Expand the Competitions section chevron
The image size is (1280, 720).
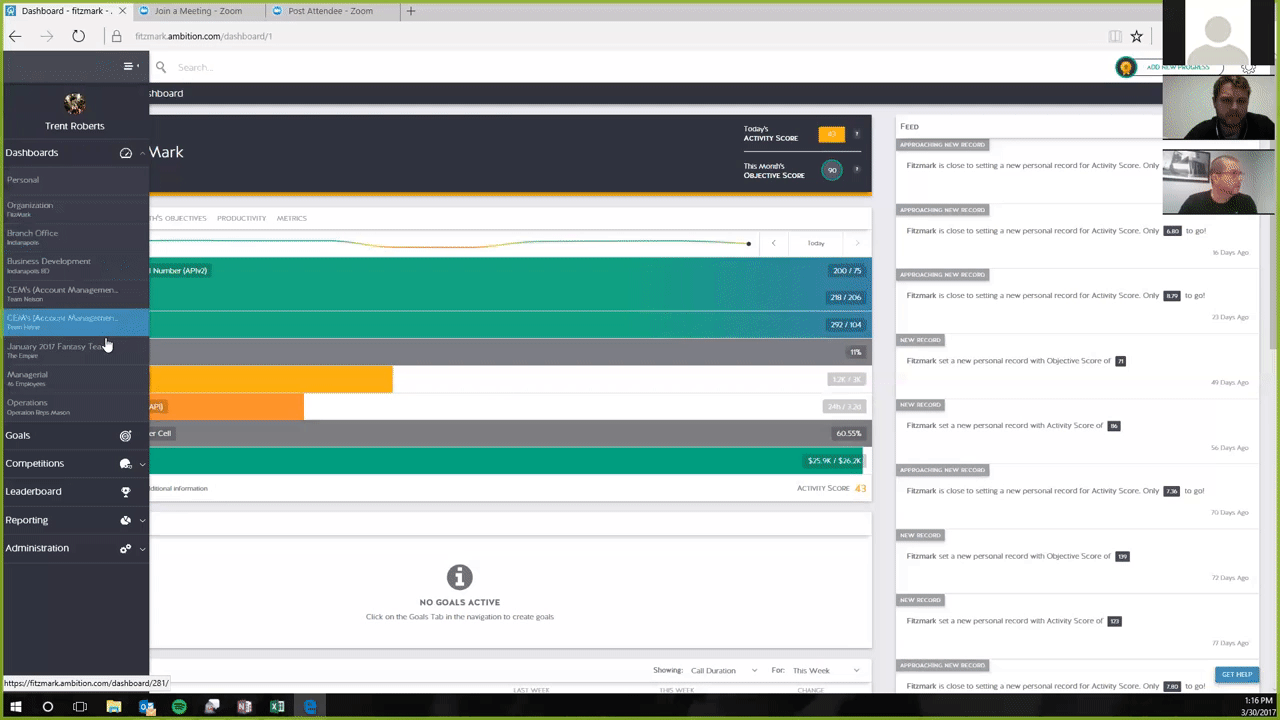[142, 464]
